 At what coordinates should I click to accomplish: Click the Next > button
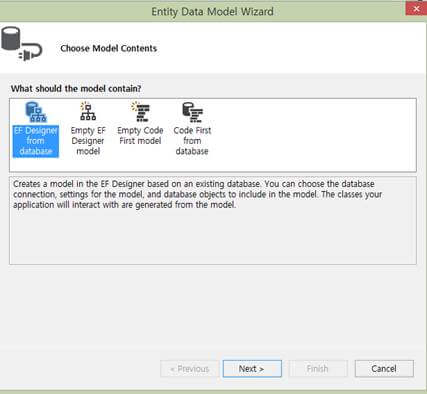pyautogui.click(x=252, y=369)
